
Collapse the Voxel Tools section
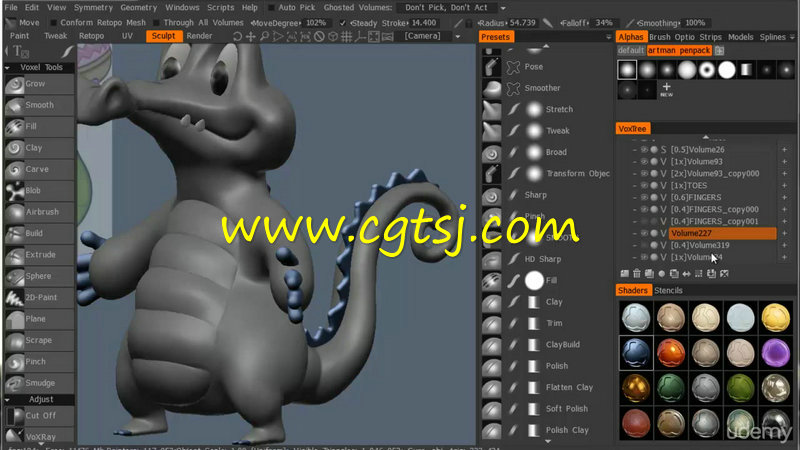[x=7, y=67]
